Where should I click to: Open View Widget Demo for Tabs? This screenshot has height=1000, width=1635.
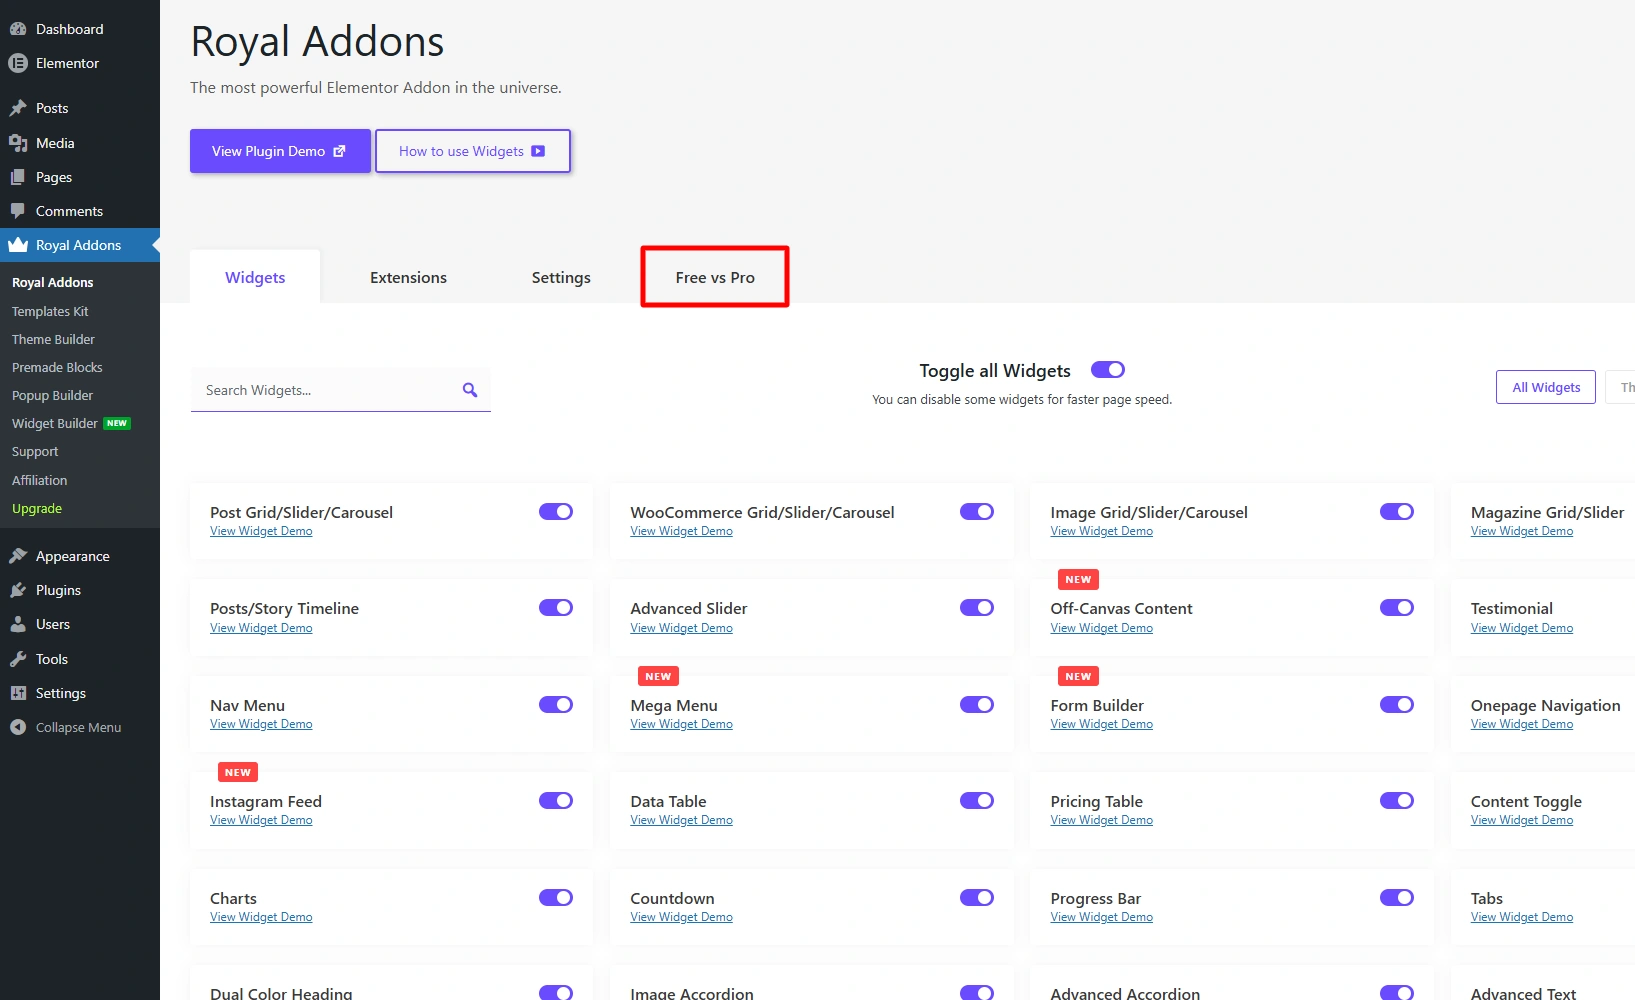[1522, 917]
